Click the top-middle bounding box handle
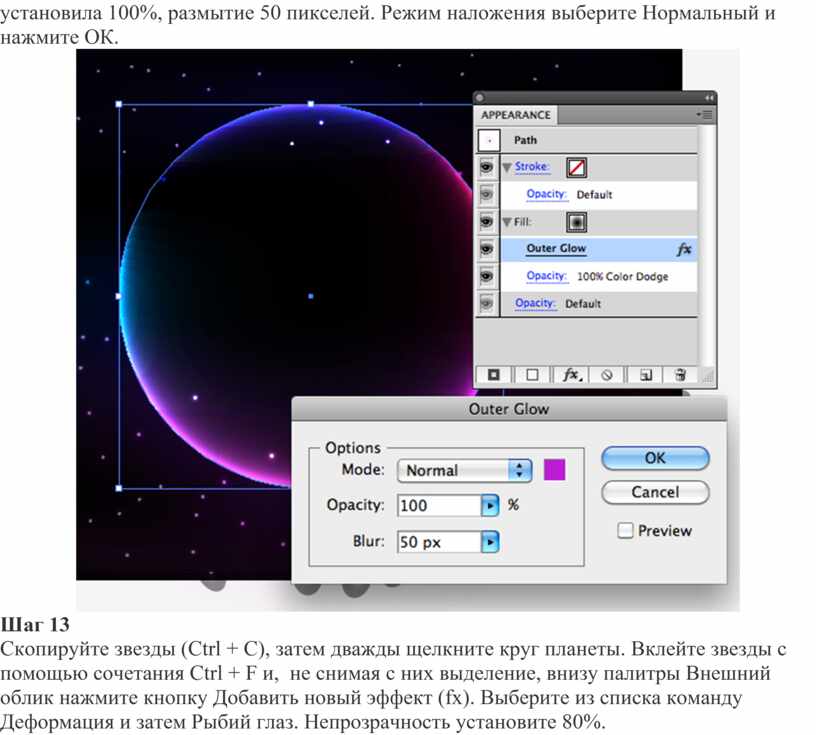816x735 pixels. click(x=311, y=104)
